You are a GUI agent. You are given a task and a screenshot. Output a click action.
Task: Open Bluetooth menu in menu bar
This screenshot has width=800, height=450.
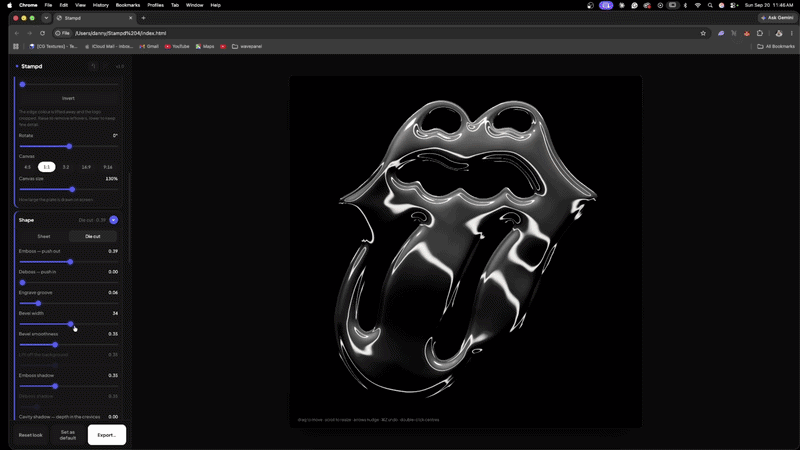pyautogui.click(x=685, y=5)
